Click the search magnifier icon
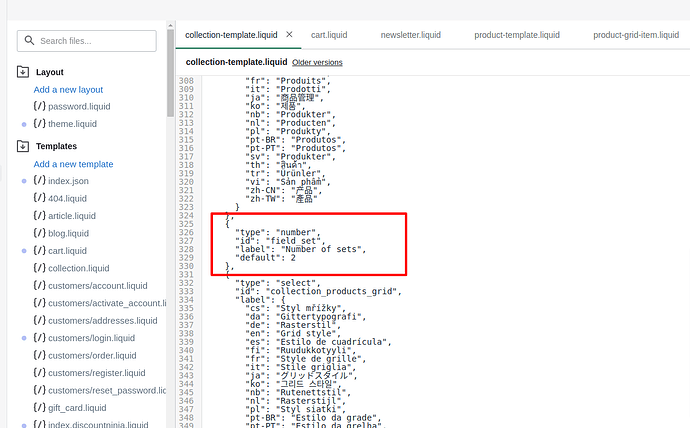The width and height of the screenshot is (690, 428). [29, 40]
